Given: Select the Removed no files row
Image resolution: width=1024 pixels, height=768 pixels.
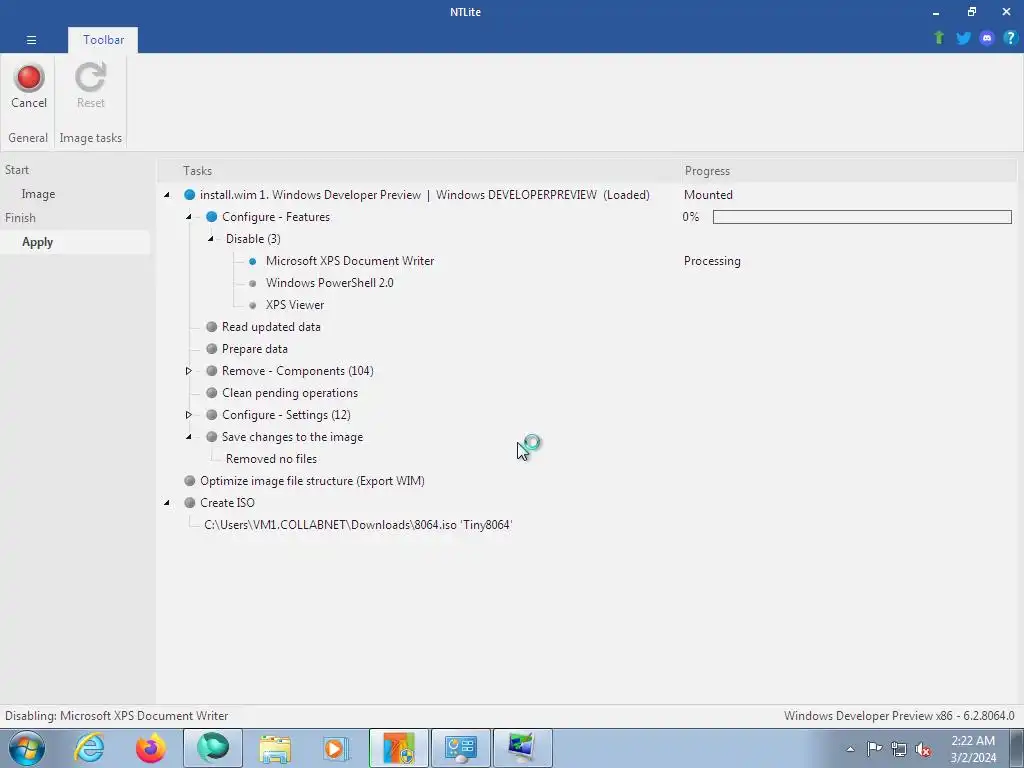Looking at the screenshot, I should click(x=271, y=459).
